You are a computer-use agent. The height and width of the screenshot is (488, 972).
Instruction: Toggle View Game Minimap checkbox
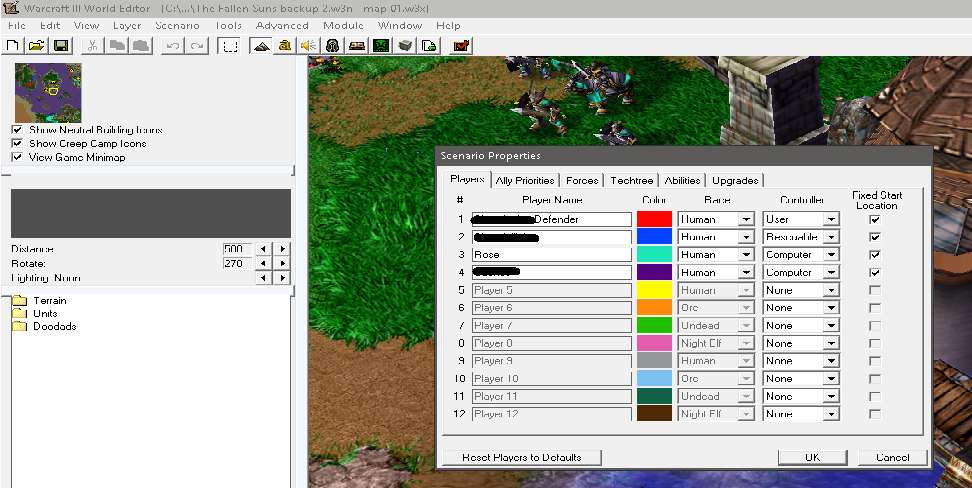(x=17, y=157)
